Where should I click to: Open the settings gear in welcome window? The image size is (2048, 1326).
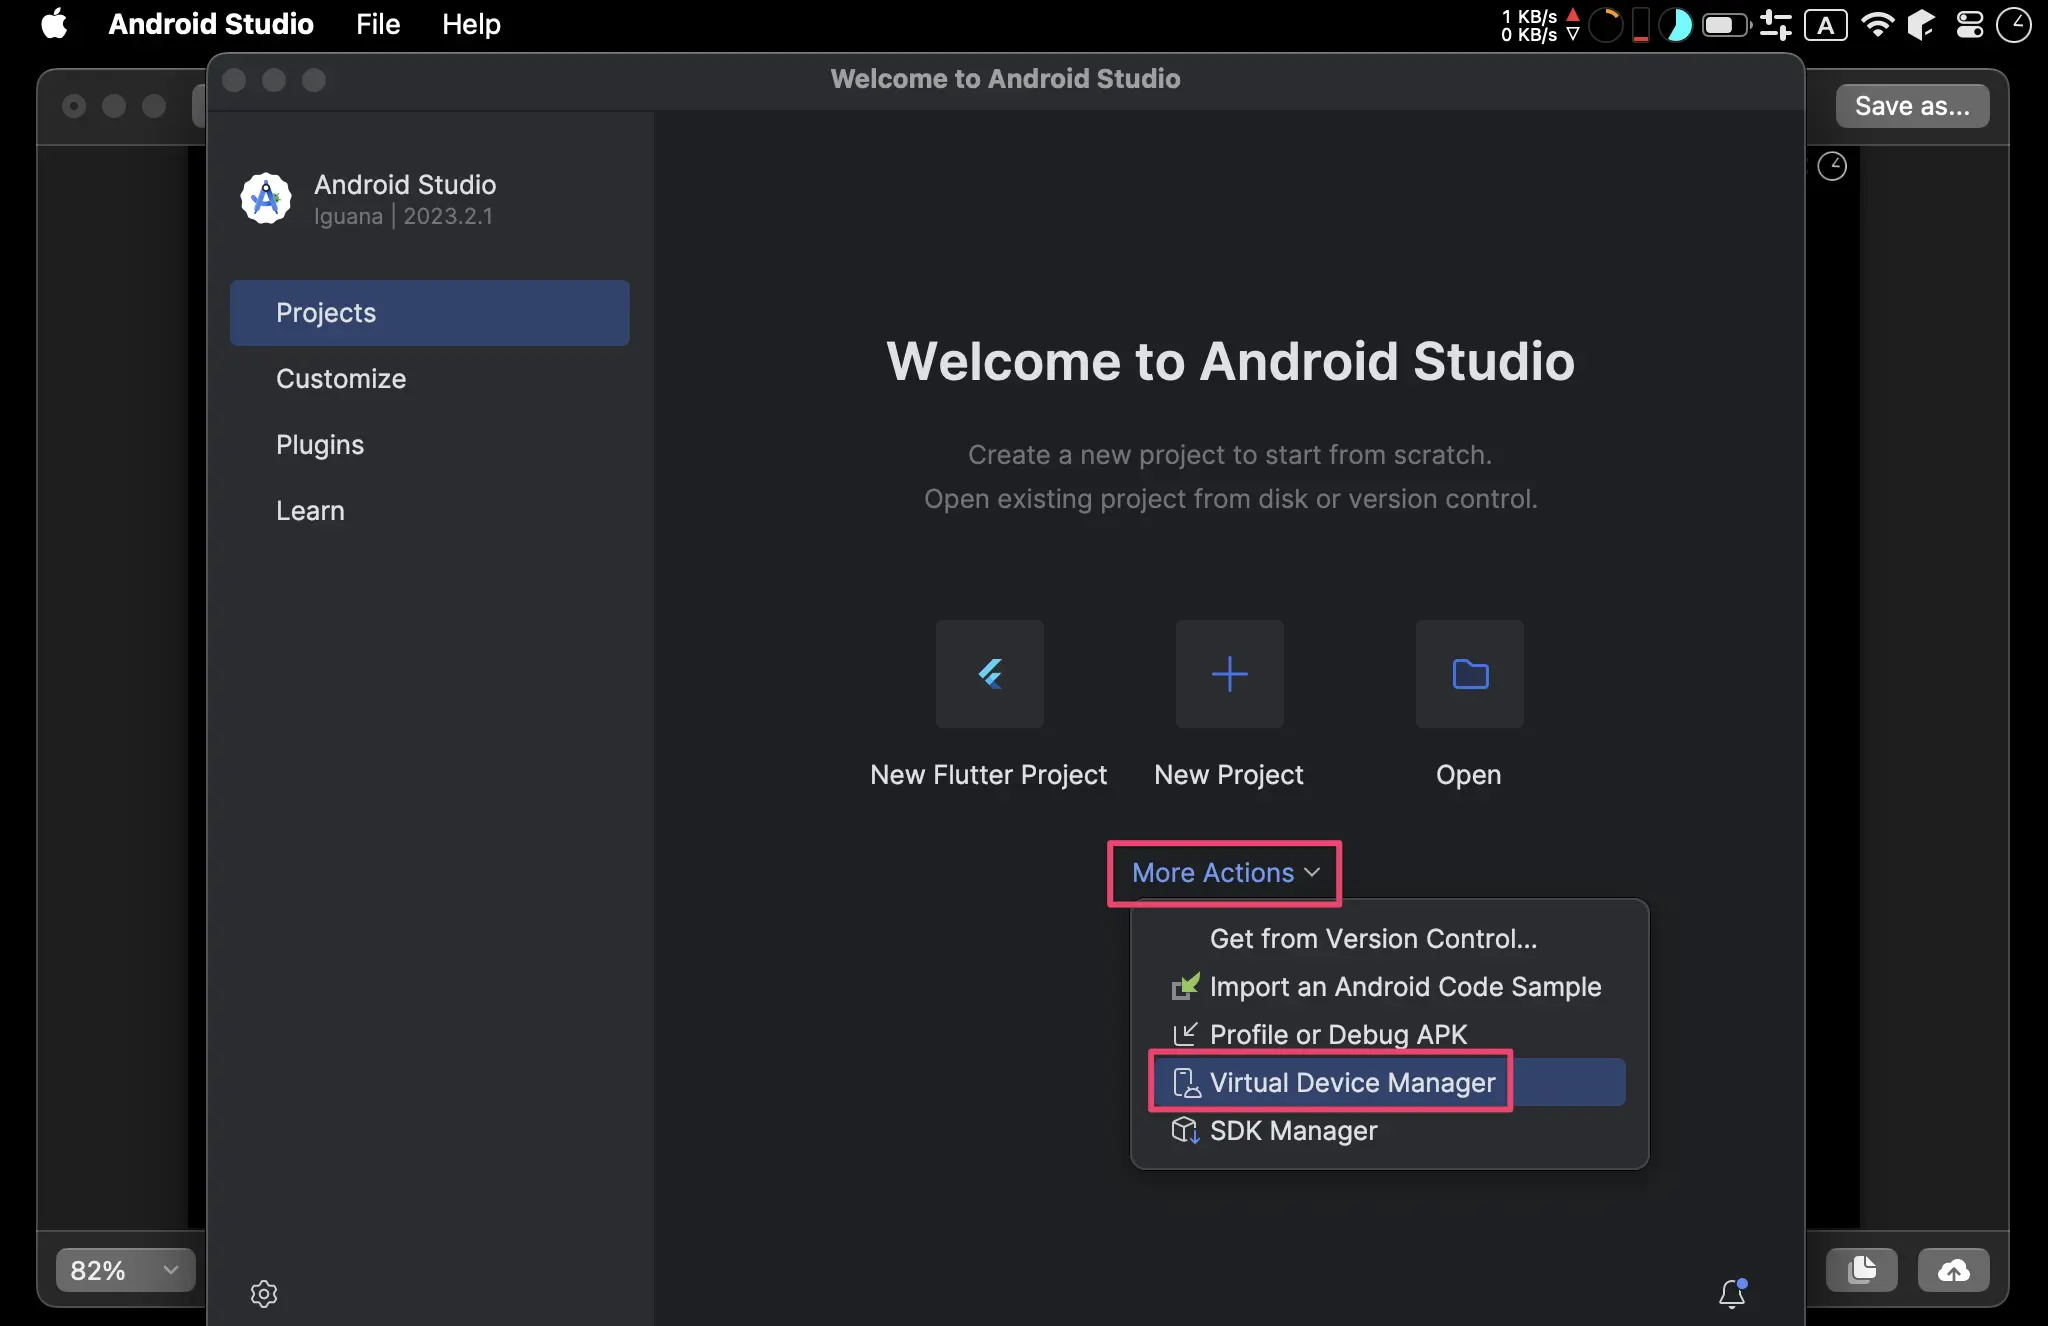[264, 1293]
